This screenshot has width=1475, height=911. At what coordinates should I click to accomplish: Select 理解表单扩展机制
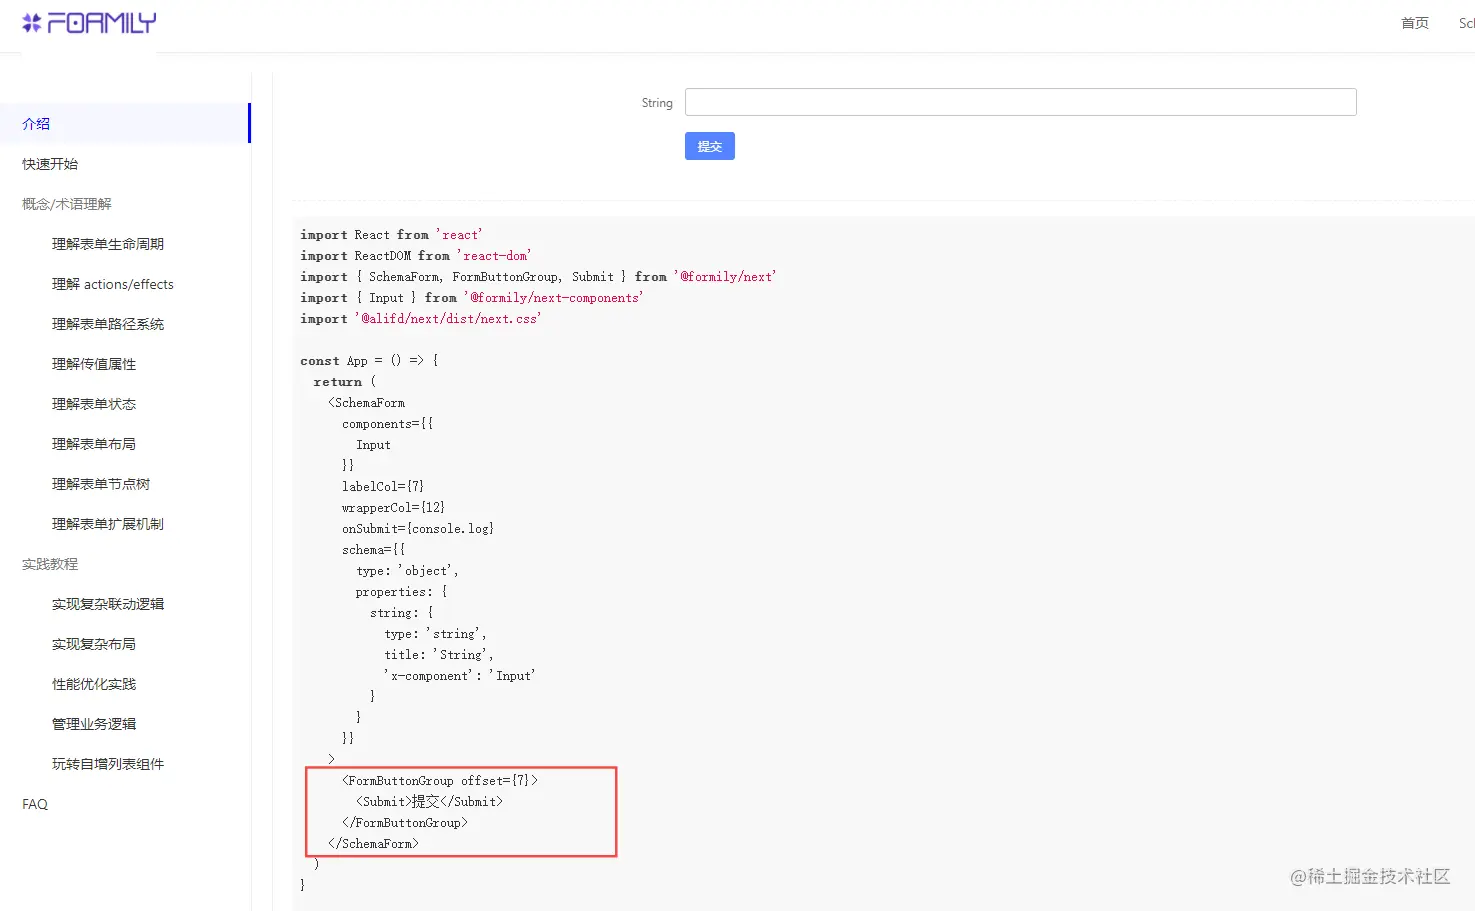click(108, 524)
